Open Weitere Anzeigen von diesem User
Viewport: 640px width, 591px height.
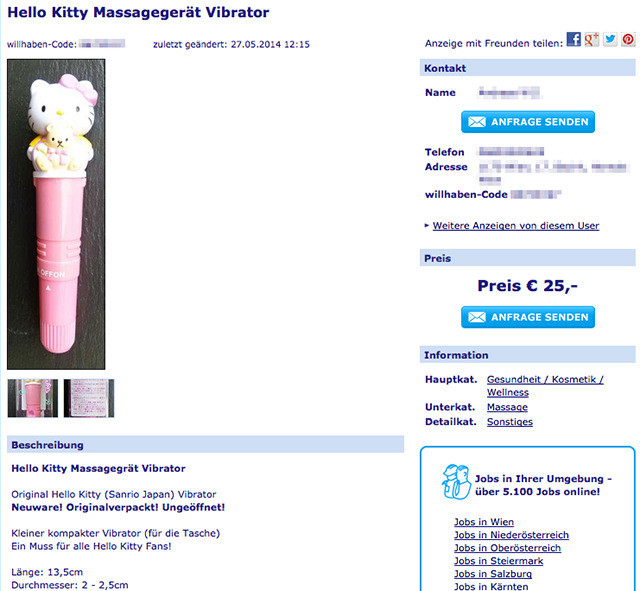[516, 226]
